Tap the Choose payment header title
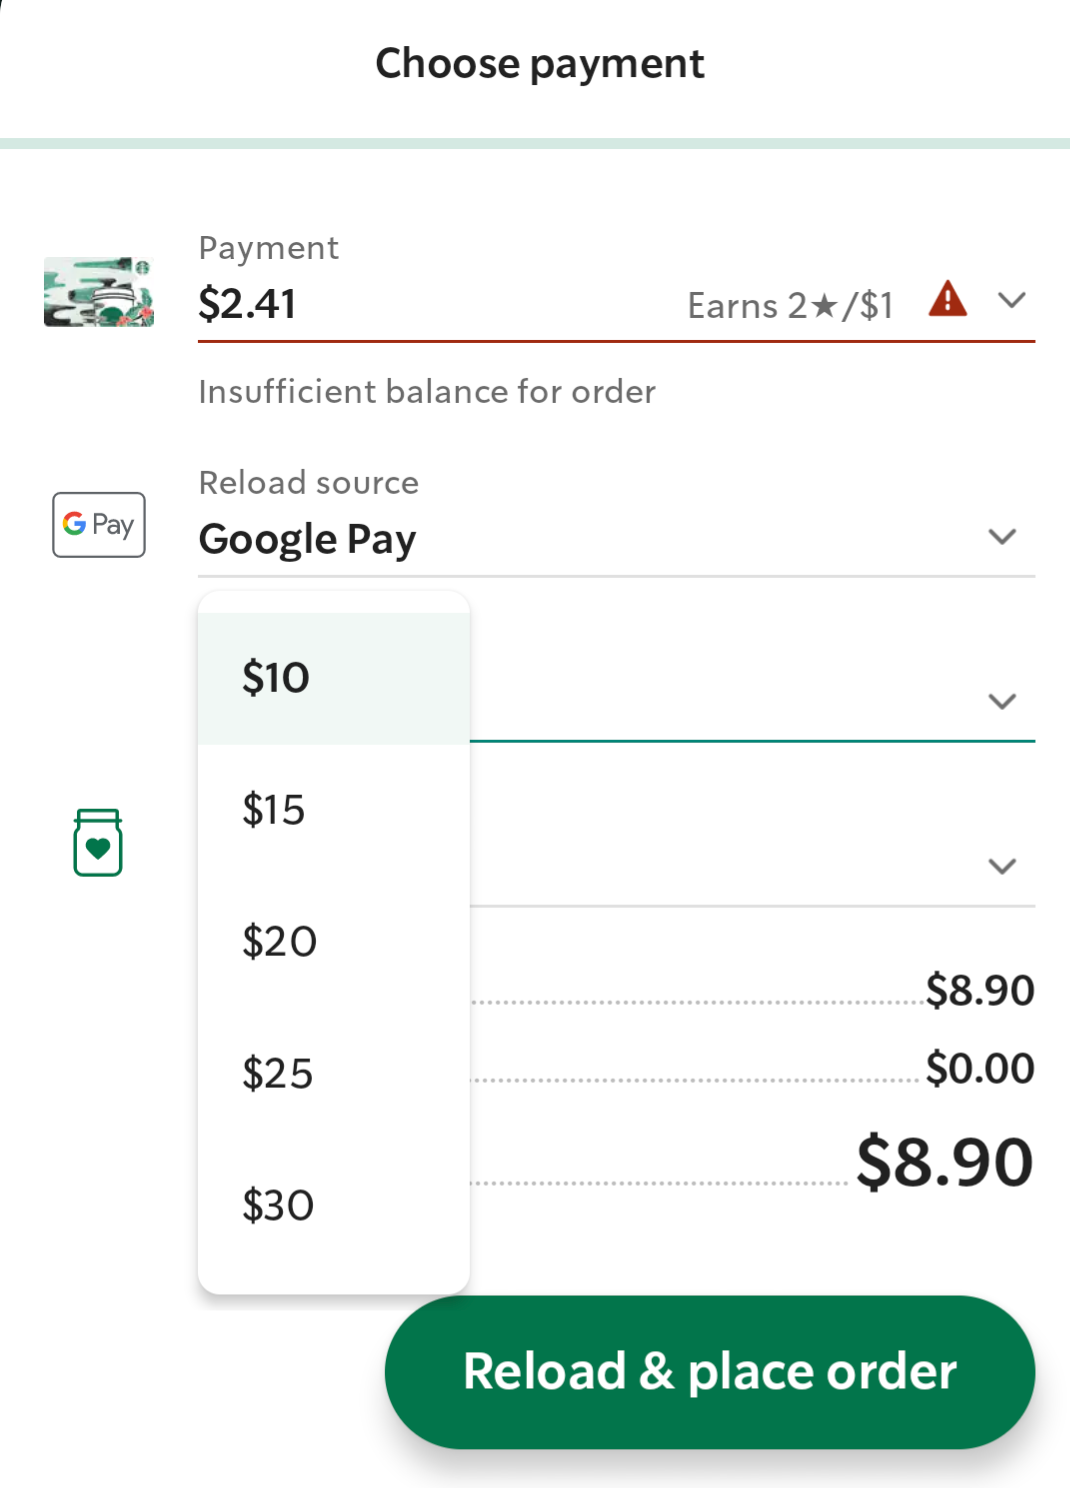 coord(540,64)
